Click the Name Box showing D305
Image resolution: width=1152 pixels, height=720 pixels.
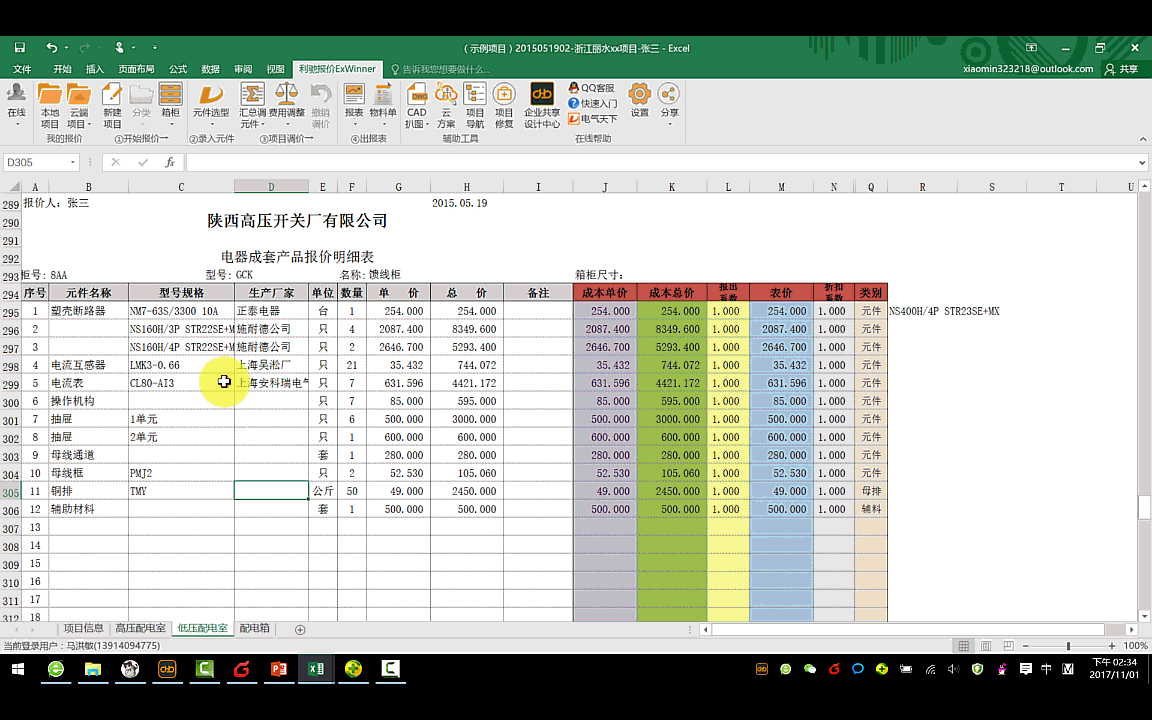tap(35, 162)
